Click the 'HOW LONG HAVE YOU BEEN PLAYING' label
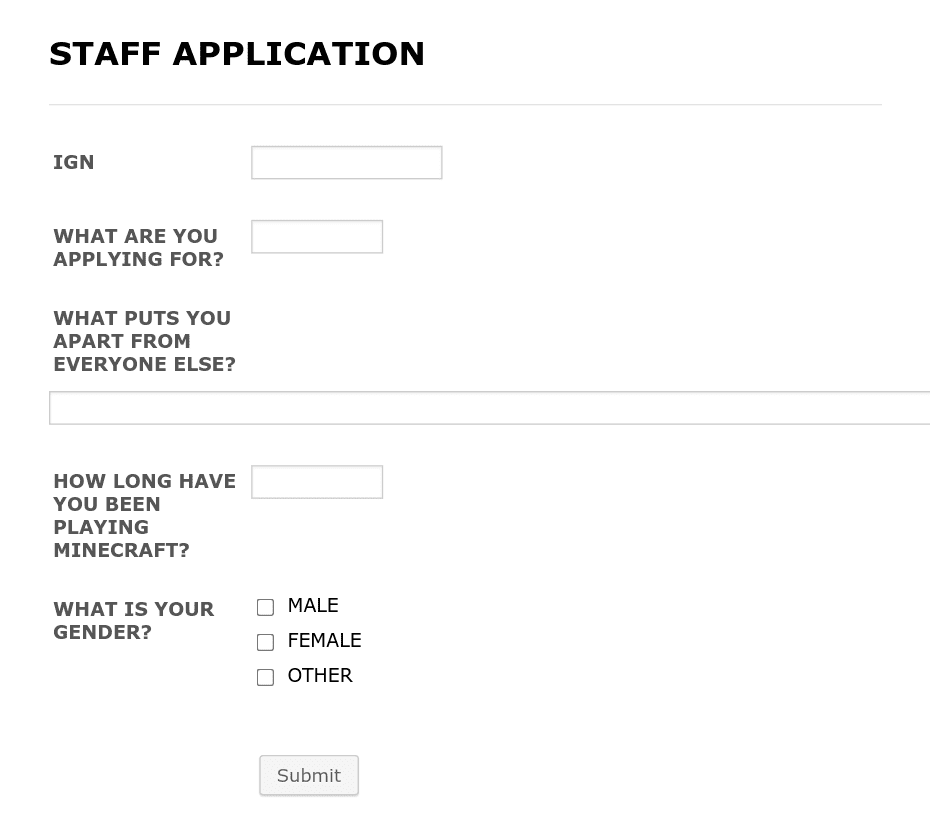 tap(145, 515)
